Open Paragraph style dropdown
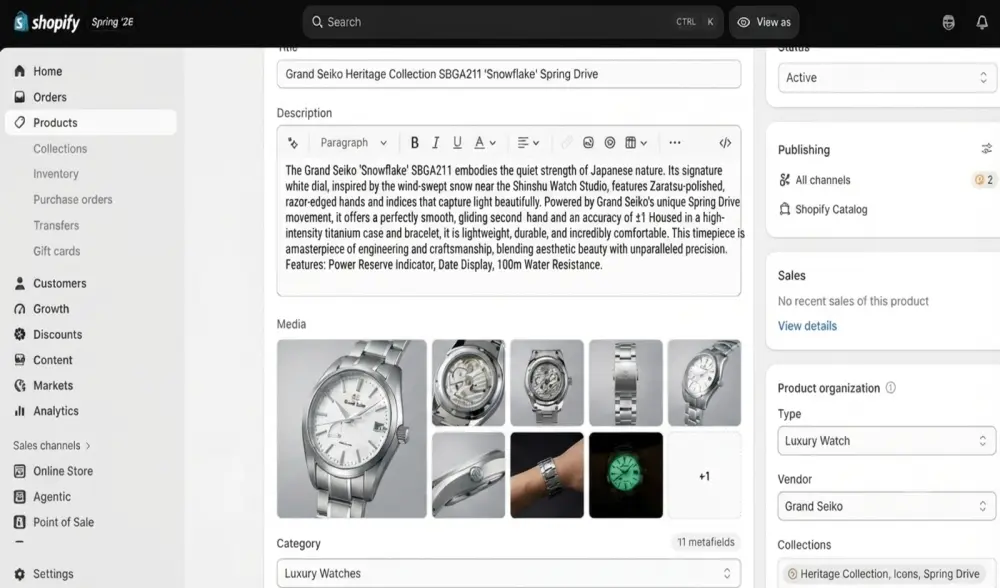 pos(353,143)
